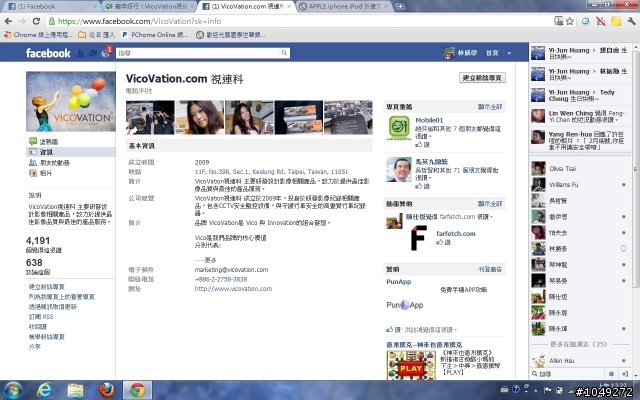The height and width of the screenshot is (400, 640).
Task: Switch to the APPLE iphone iPod tab
Action: click(343, 7)
